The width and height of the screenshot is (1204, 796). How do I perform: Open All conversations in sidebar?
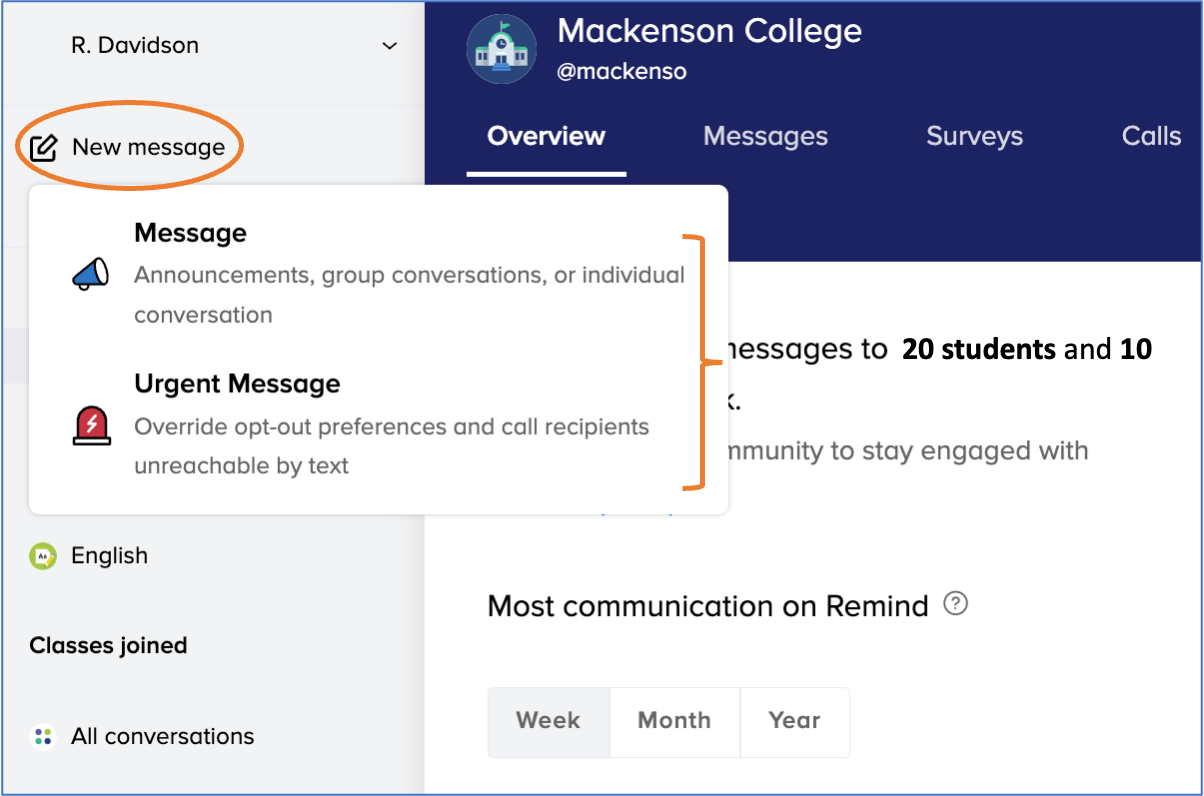pyautogui.click(x=162, y=737)
